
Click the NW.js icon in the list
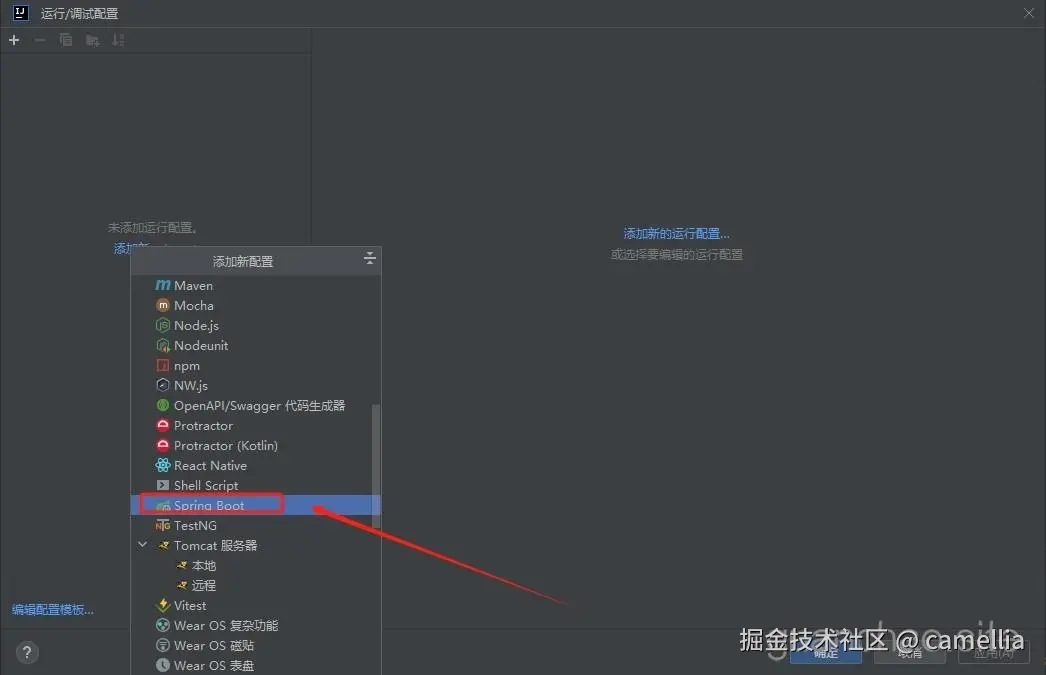pyautogui.click(x=163, y=386)
